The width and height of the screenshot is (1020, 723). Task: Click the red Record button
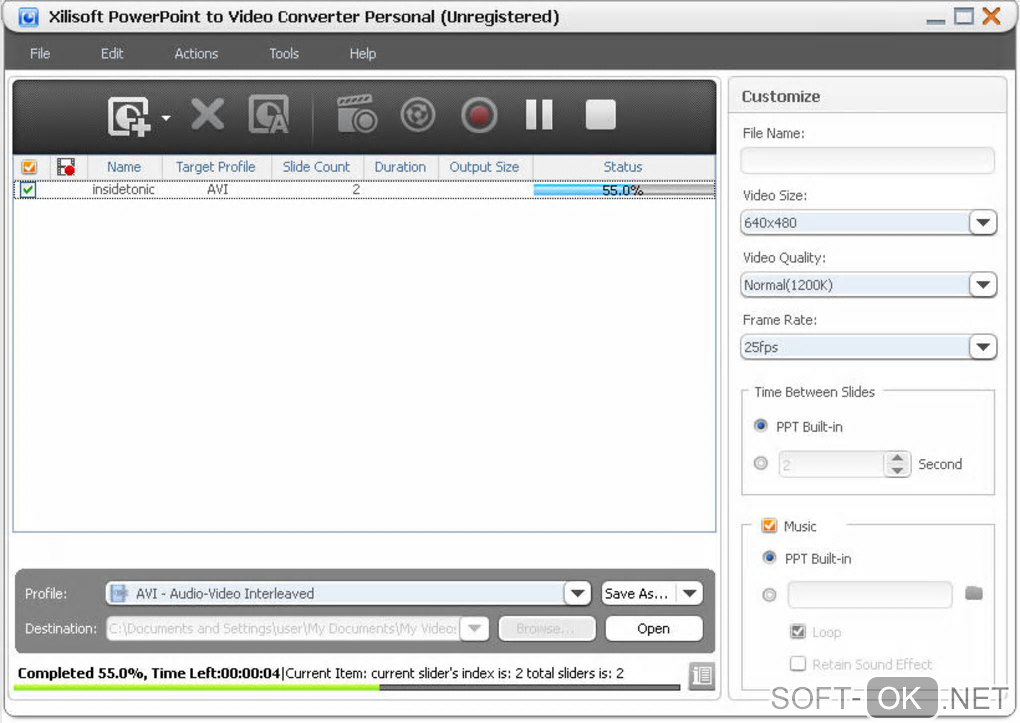pyautogui.click(x=479, y=115)
